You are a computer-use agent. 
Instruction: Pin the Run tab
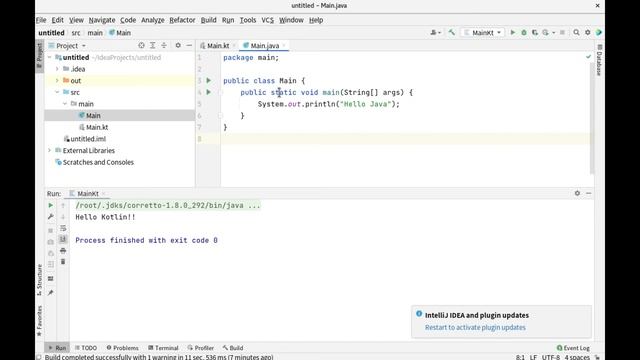pos(51,293)
